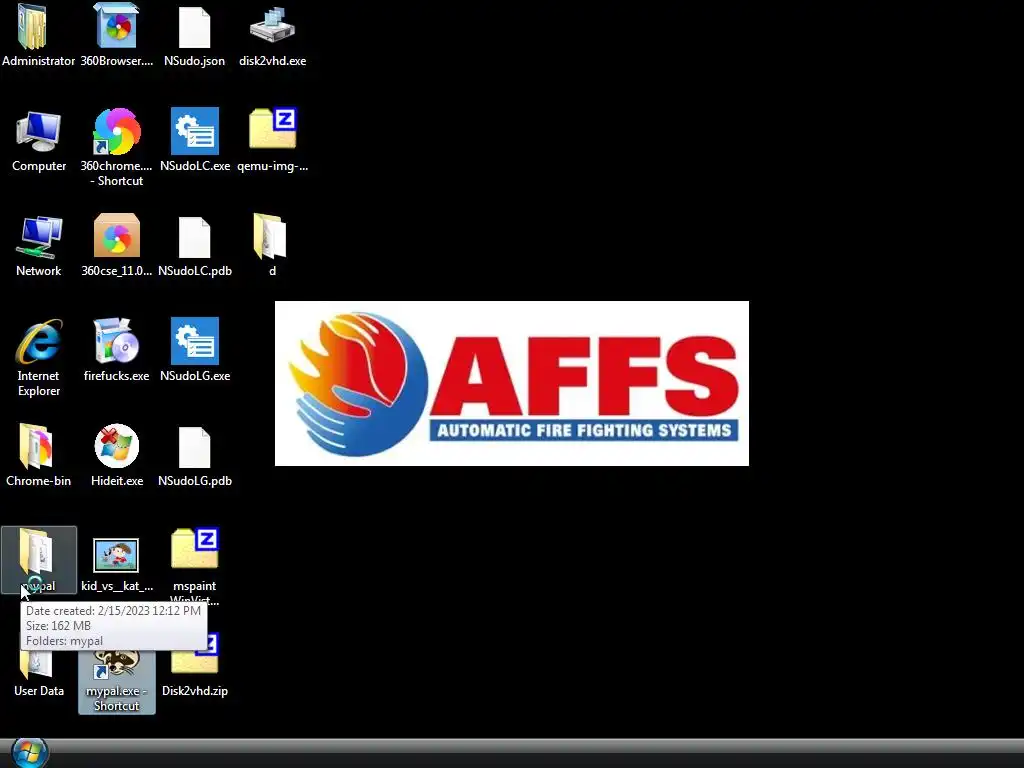Click the AFFS logo wallpaper image
The width and height of the screenshot is (1024, 768).
tap(511, 383)
